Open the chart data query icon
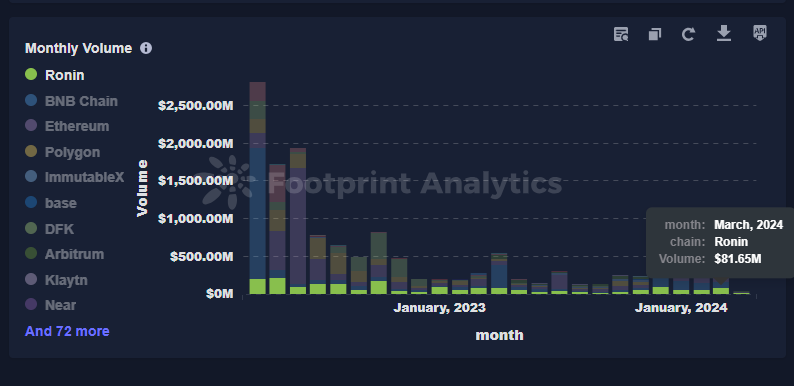The image size is (794, 386). (621, 34)
